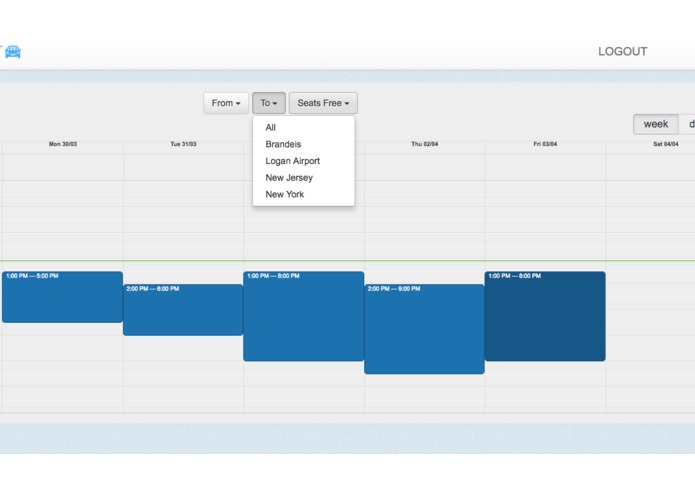Expand the Seats Free dropdown
This screenshot has height=494, width=695.
click(323, 103)
